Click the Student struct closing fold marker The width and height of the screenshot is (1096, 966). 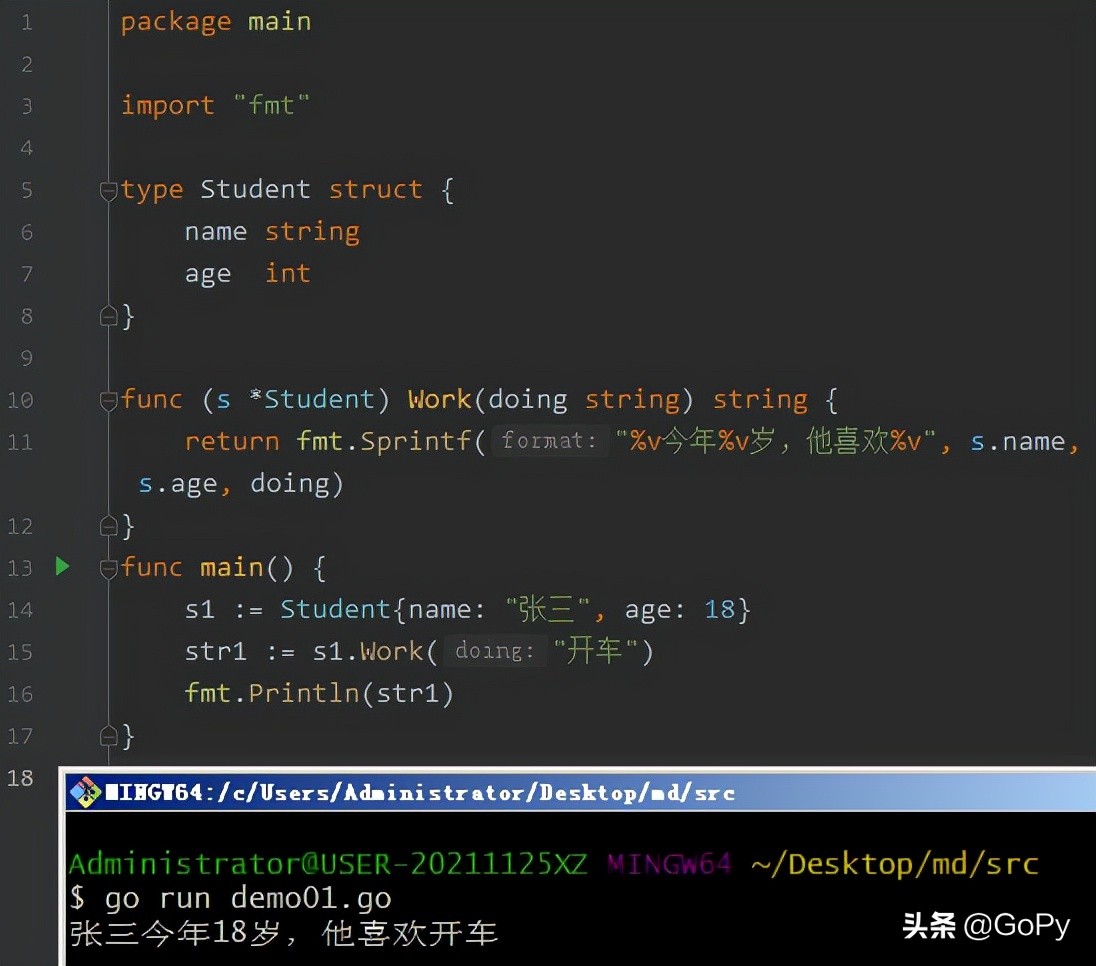pyautogui.click(x=109, y=316)
